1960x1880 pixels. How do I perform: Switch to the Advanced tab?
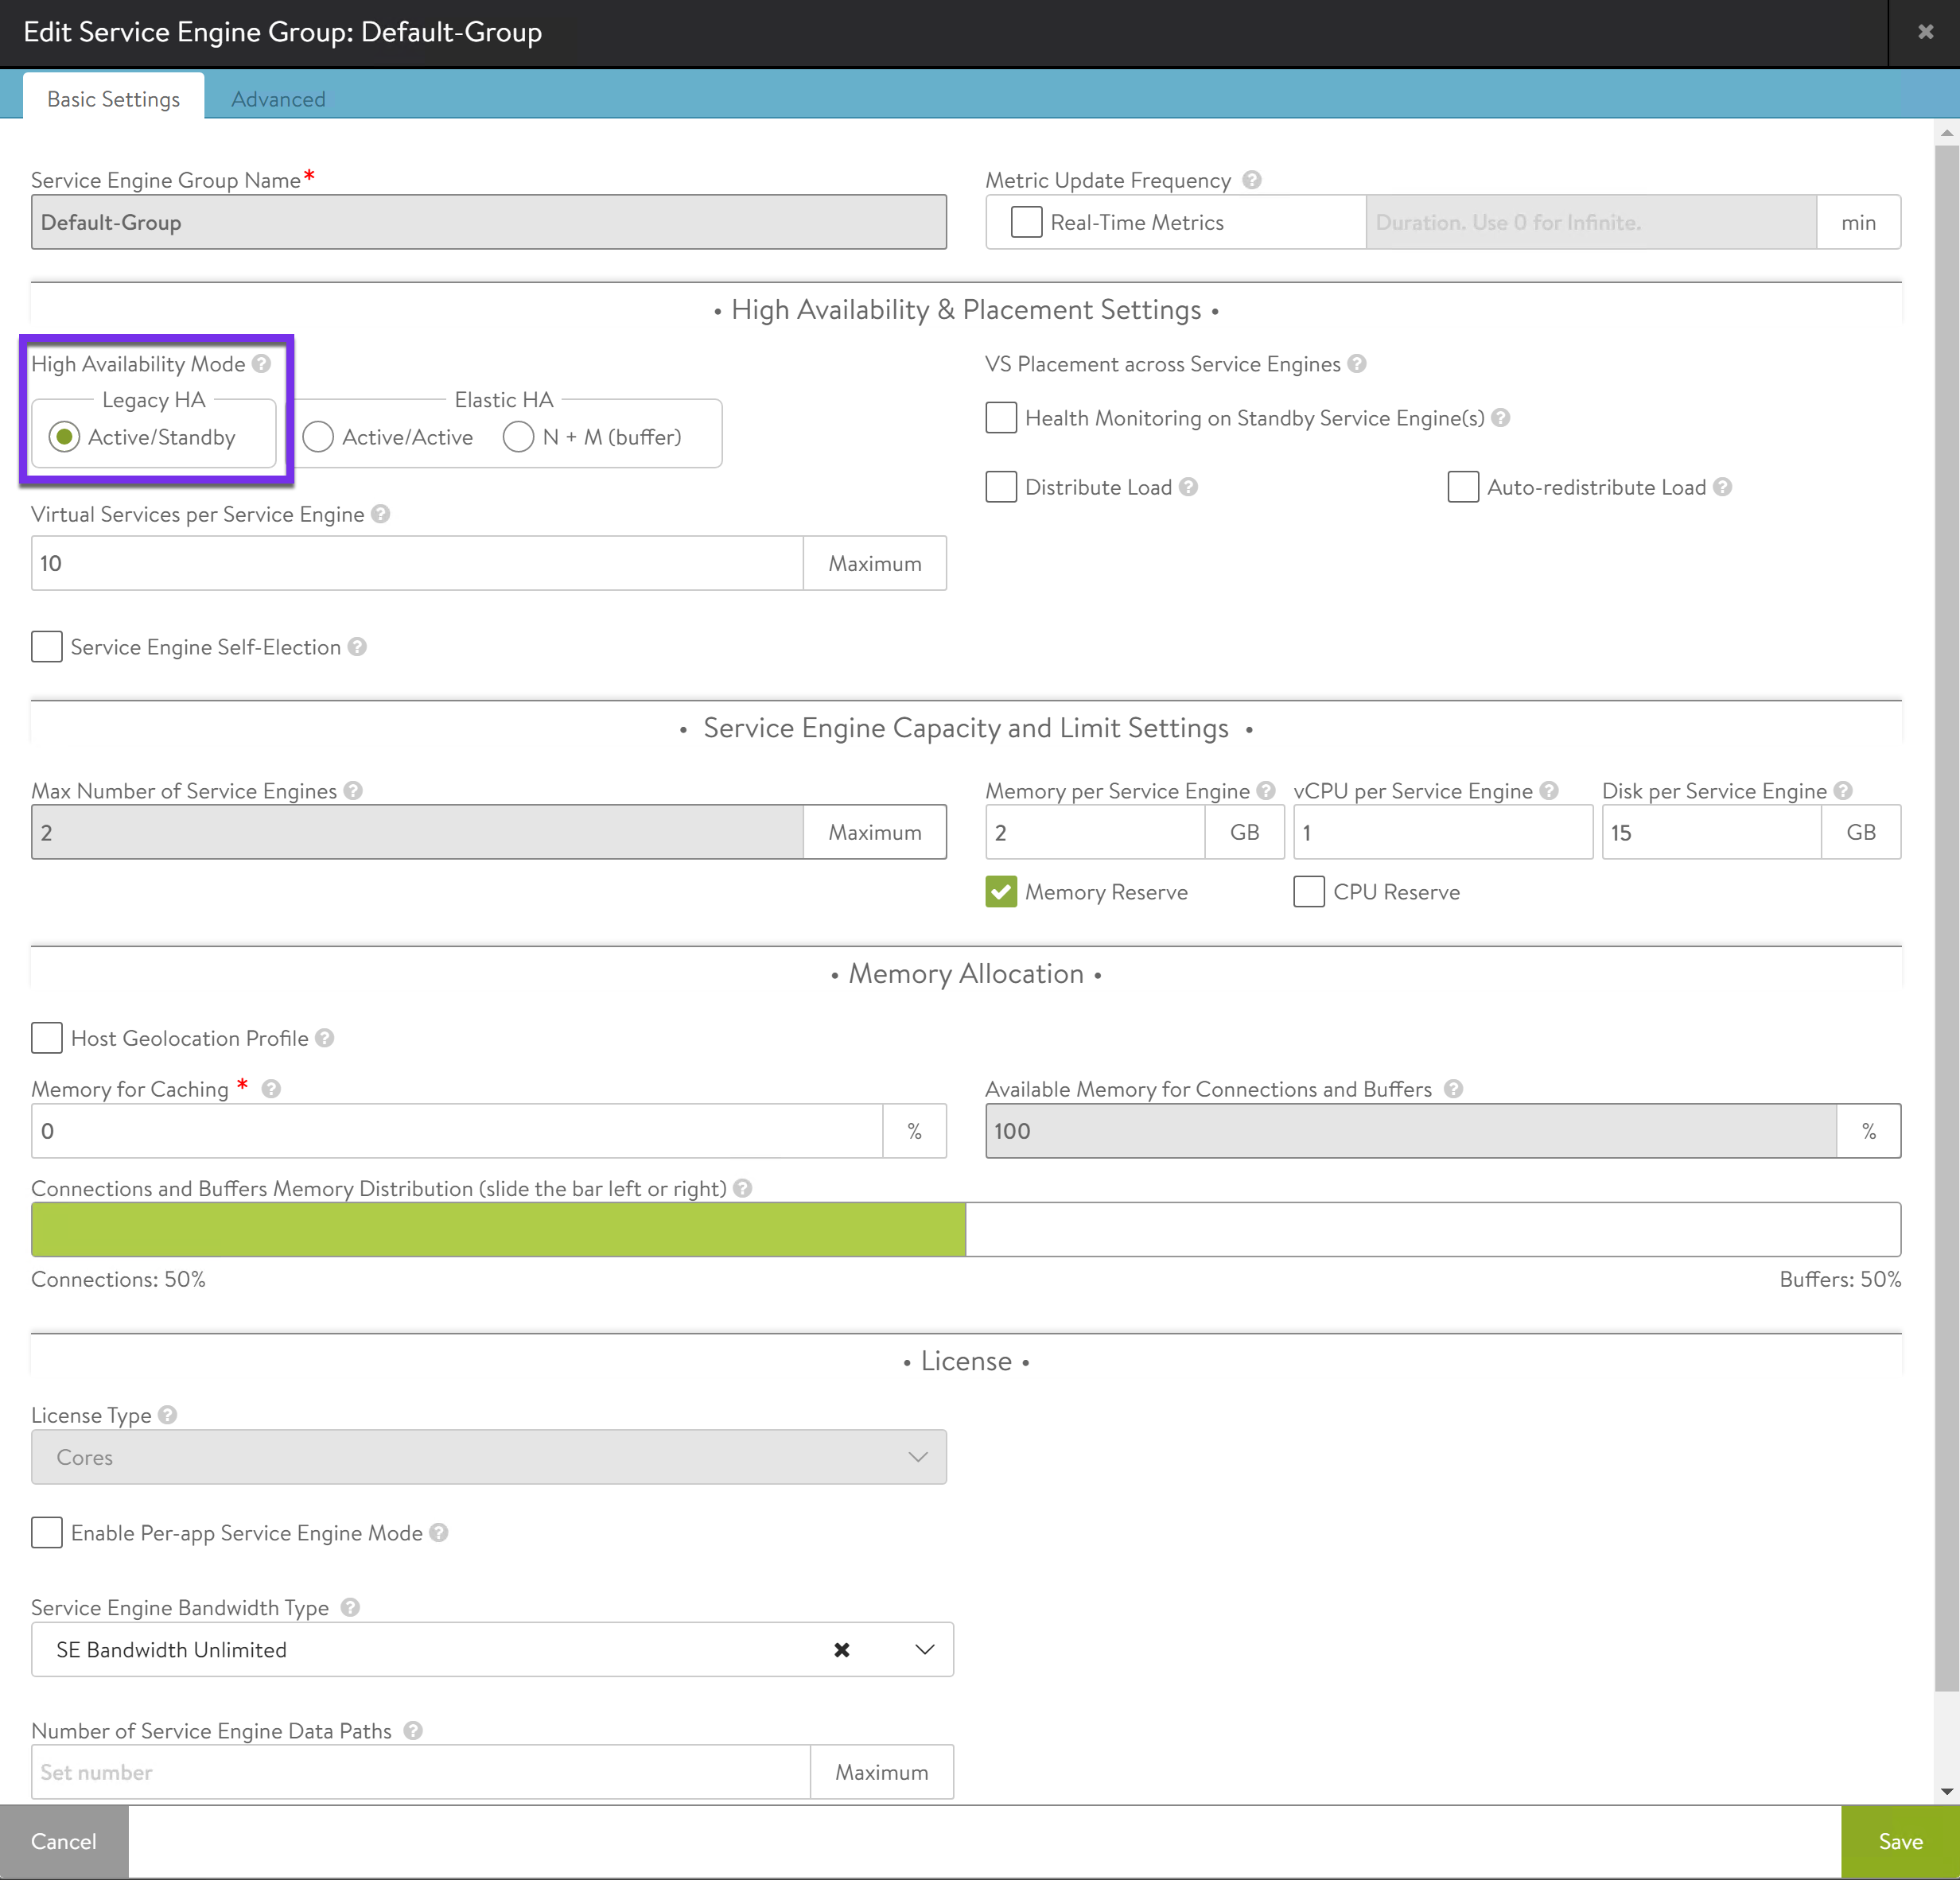[x=278, y=99]
